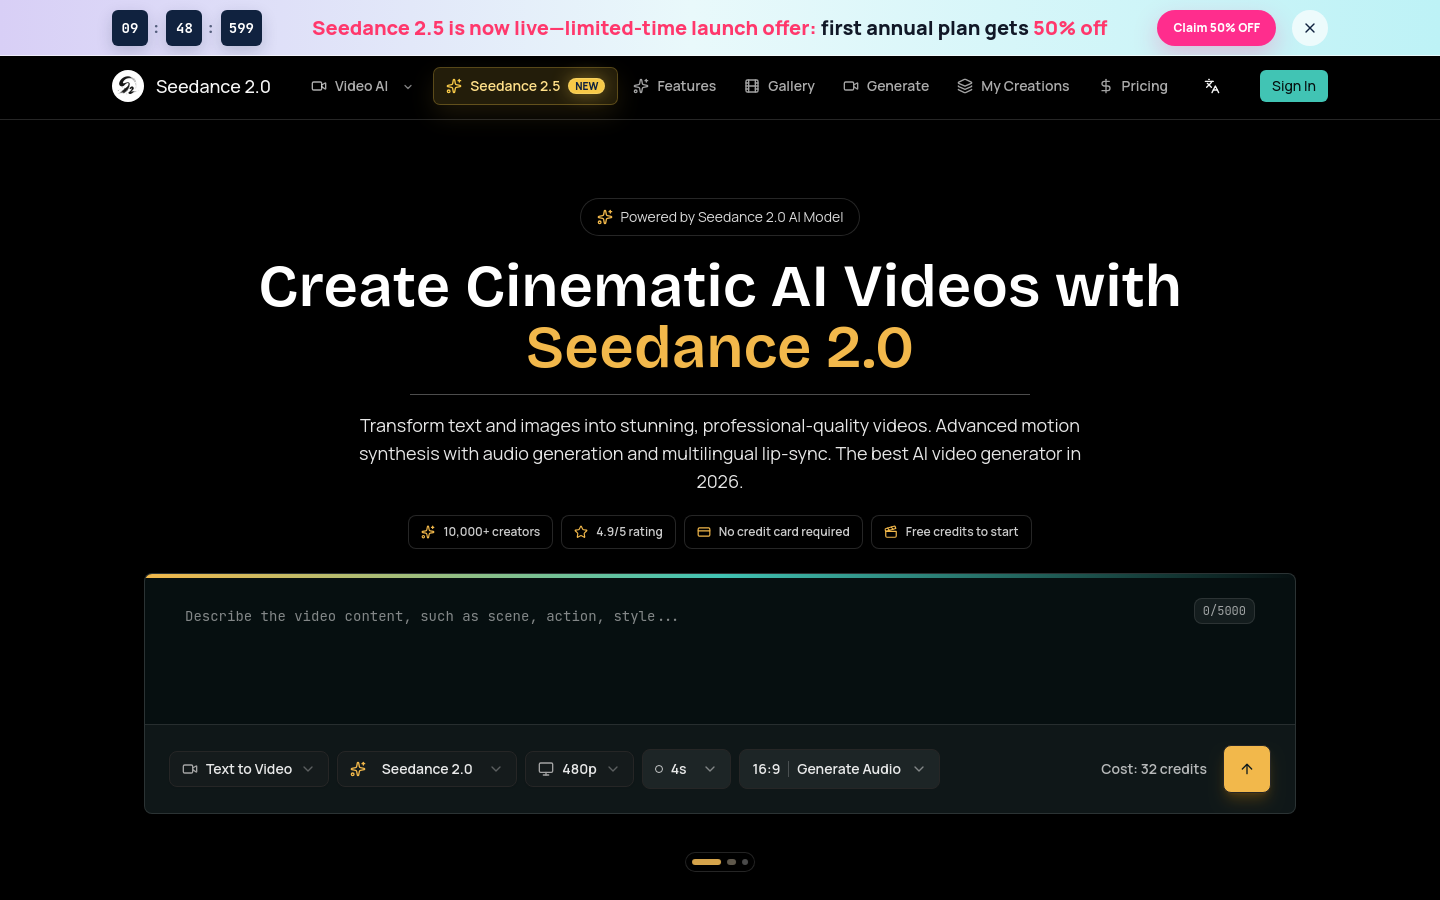1440x900 pixels.
Task: Click the countdown box showing 599
Action: (x=241, y=28)
